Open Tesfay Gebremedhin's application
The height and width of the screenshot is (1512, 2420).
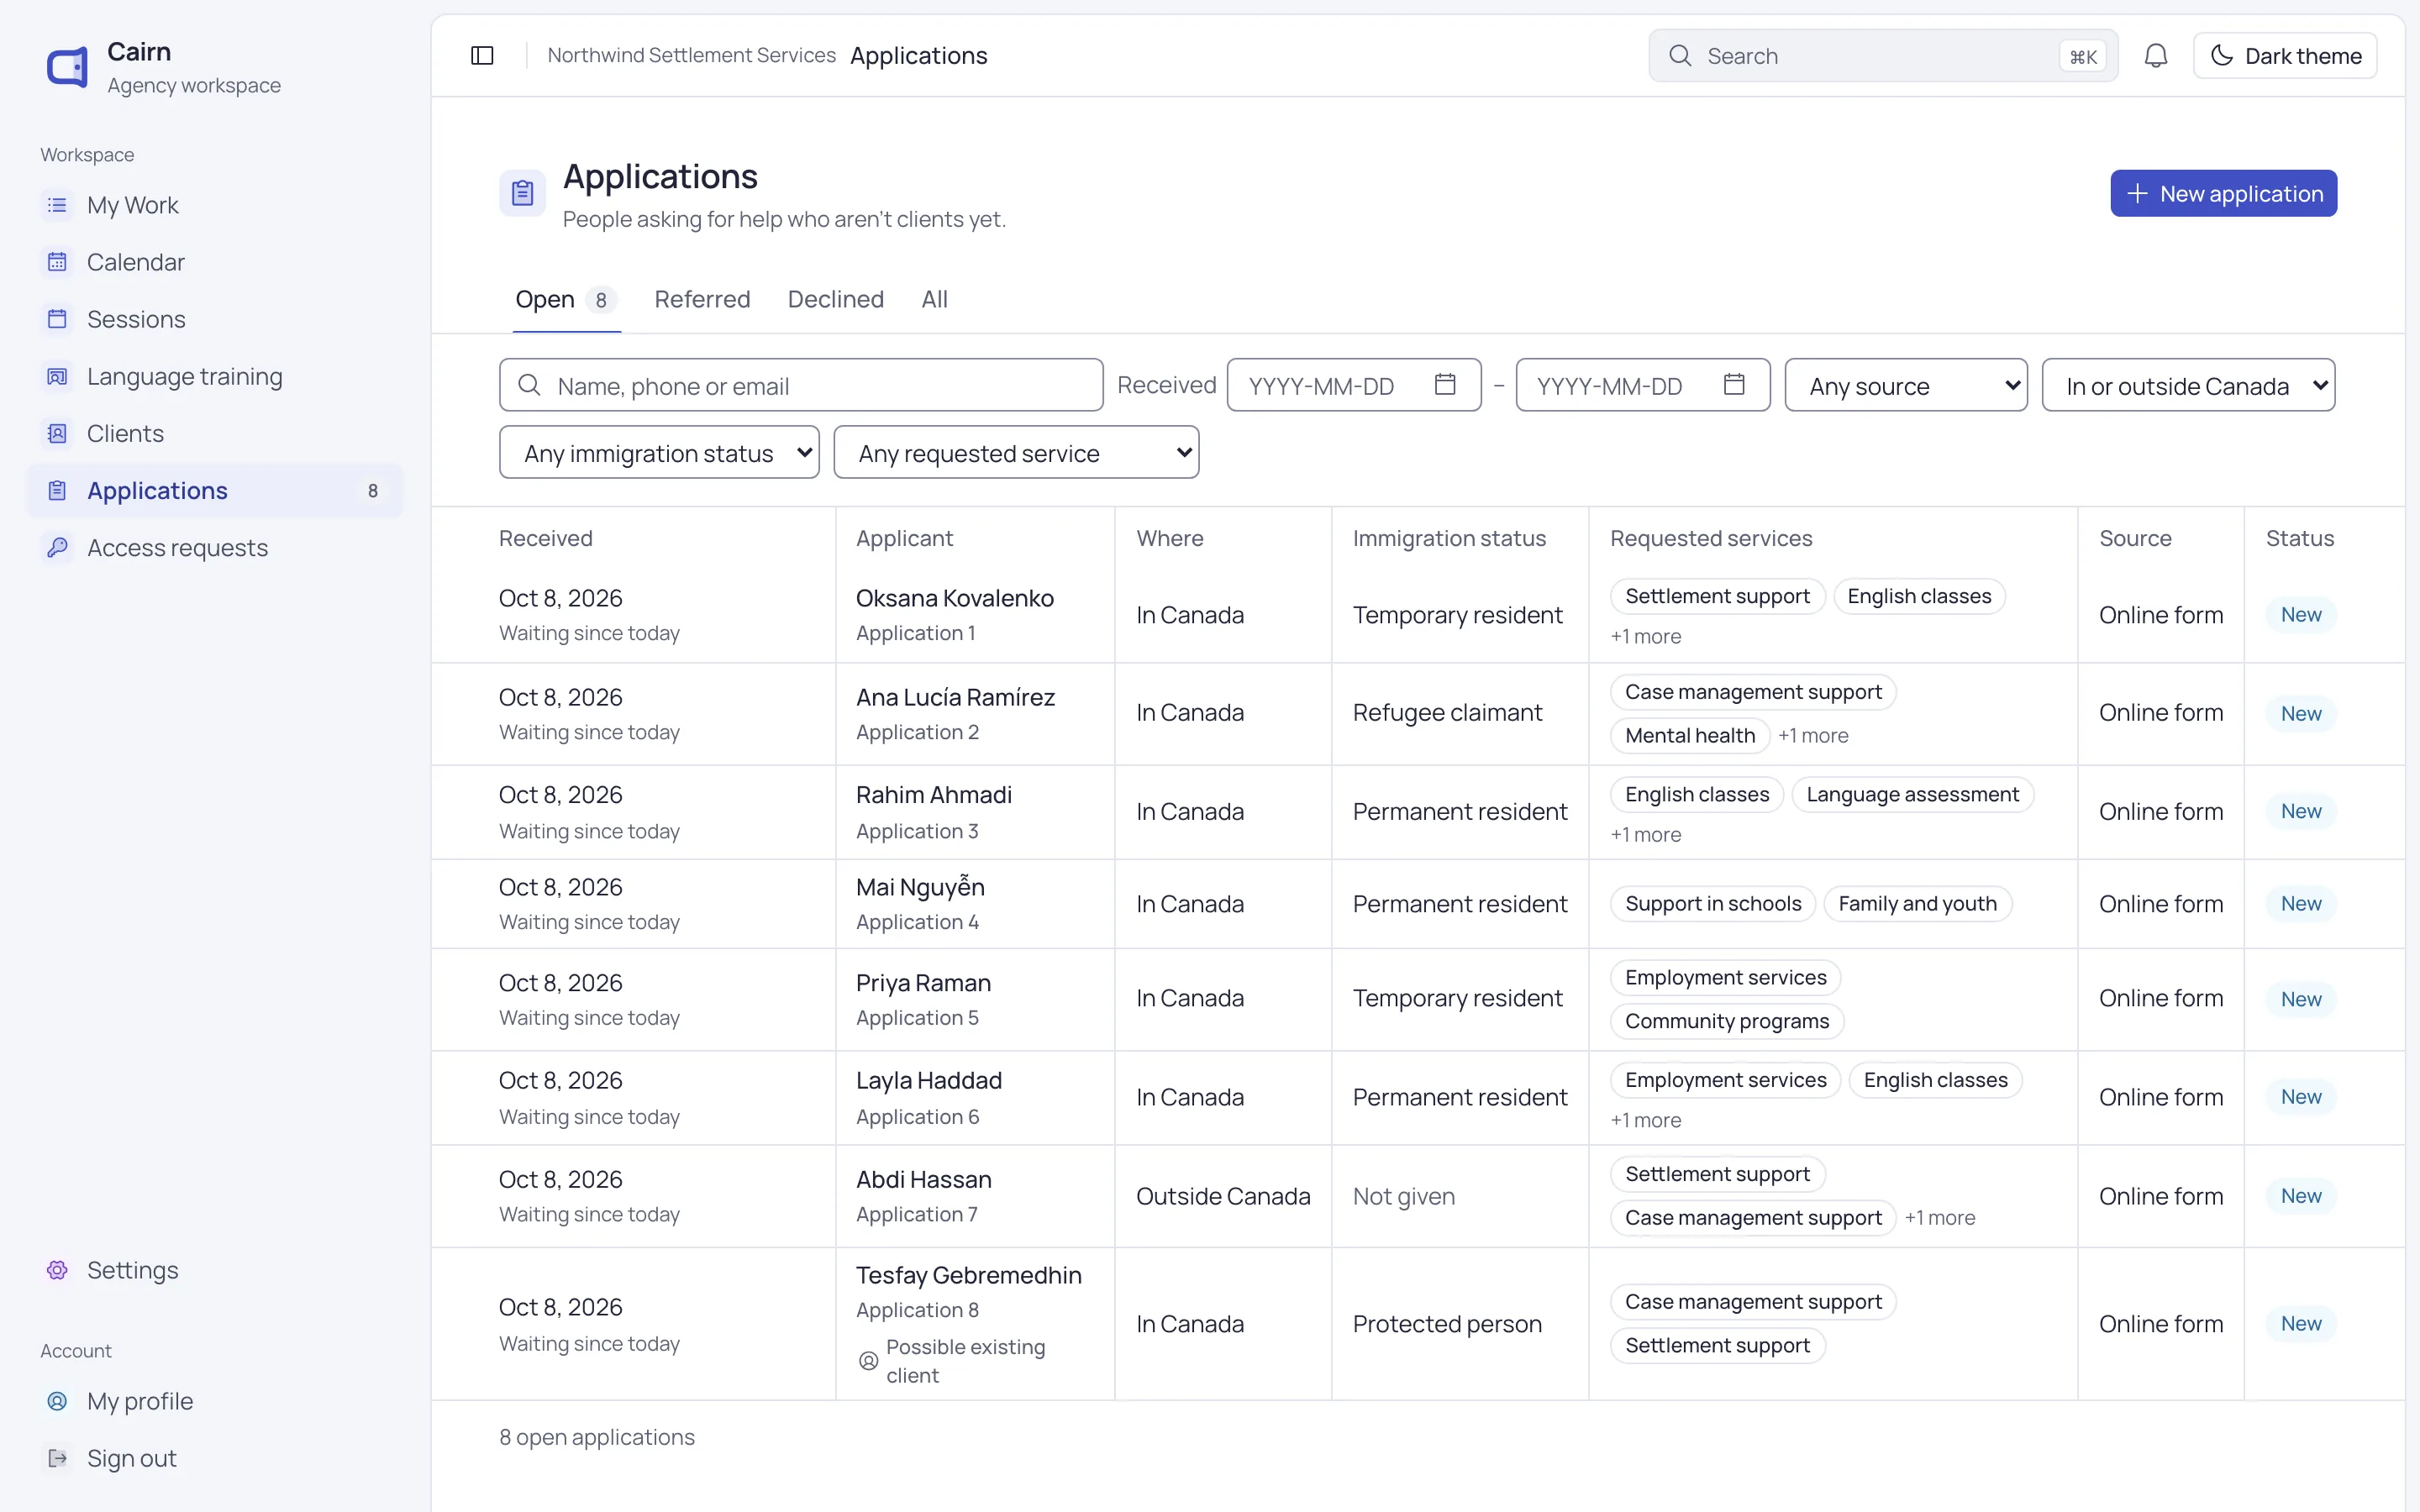coord(968,1275)
